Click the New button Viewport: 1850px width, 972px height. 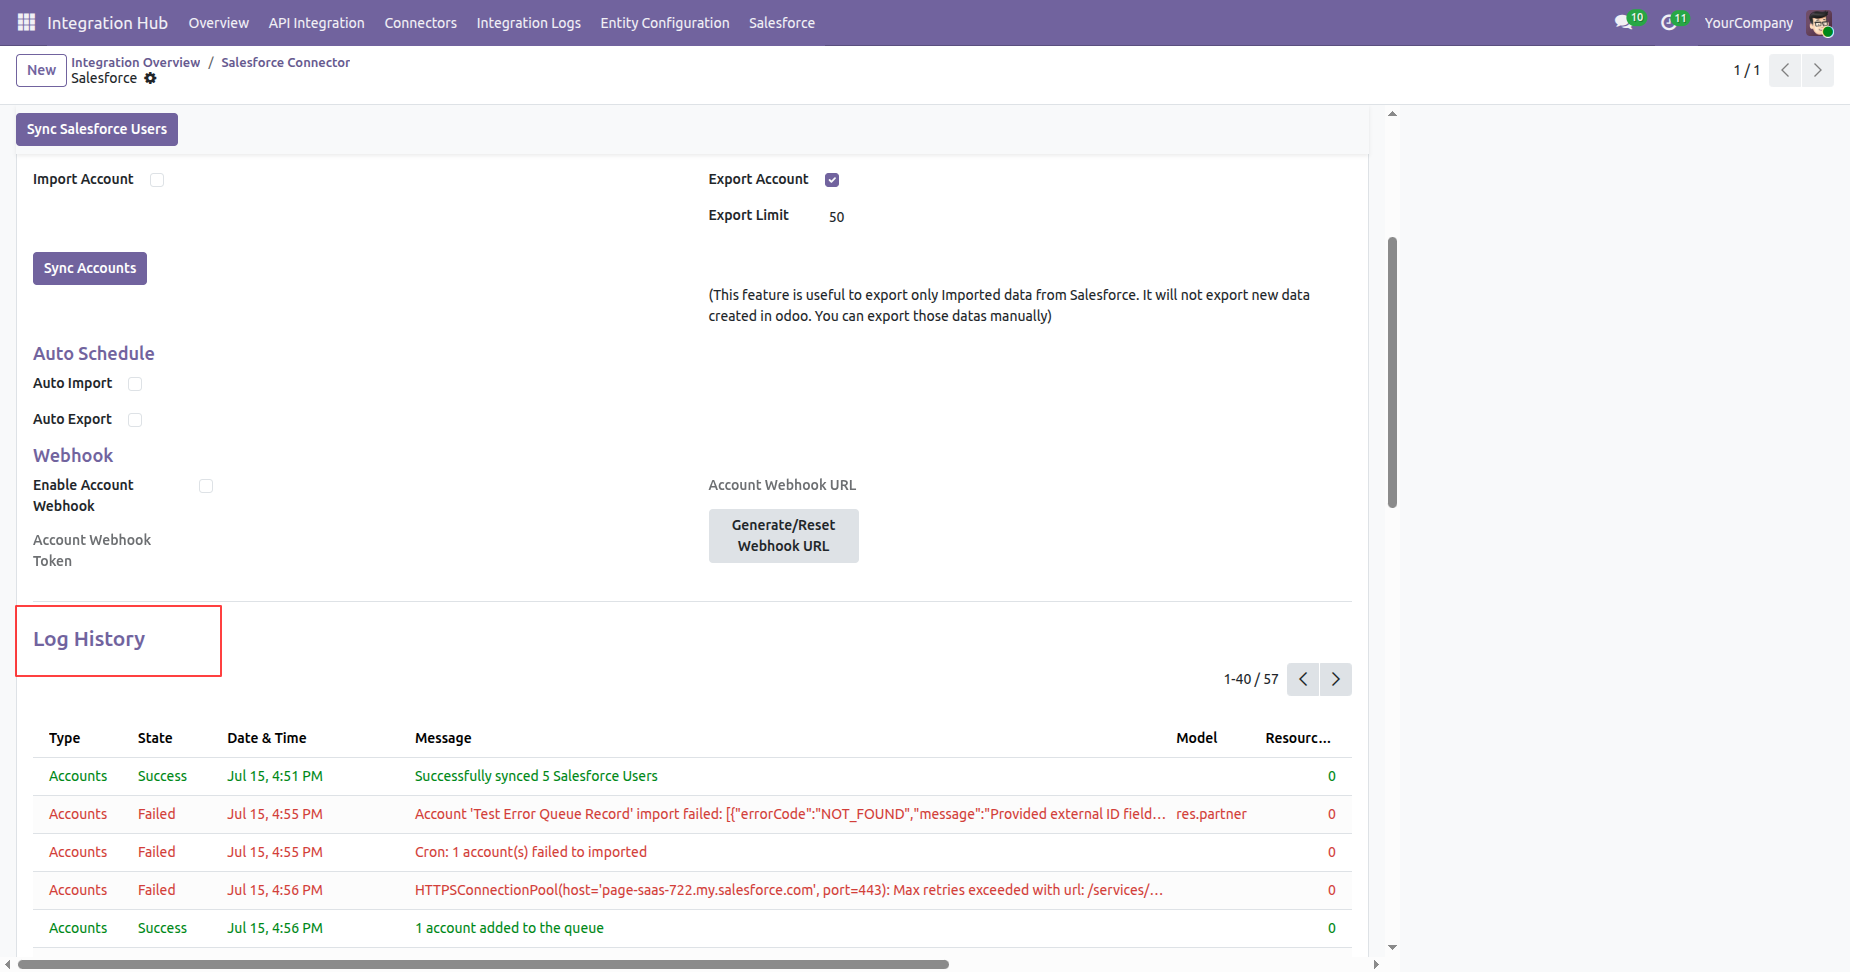(41, 70)
